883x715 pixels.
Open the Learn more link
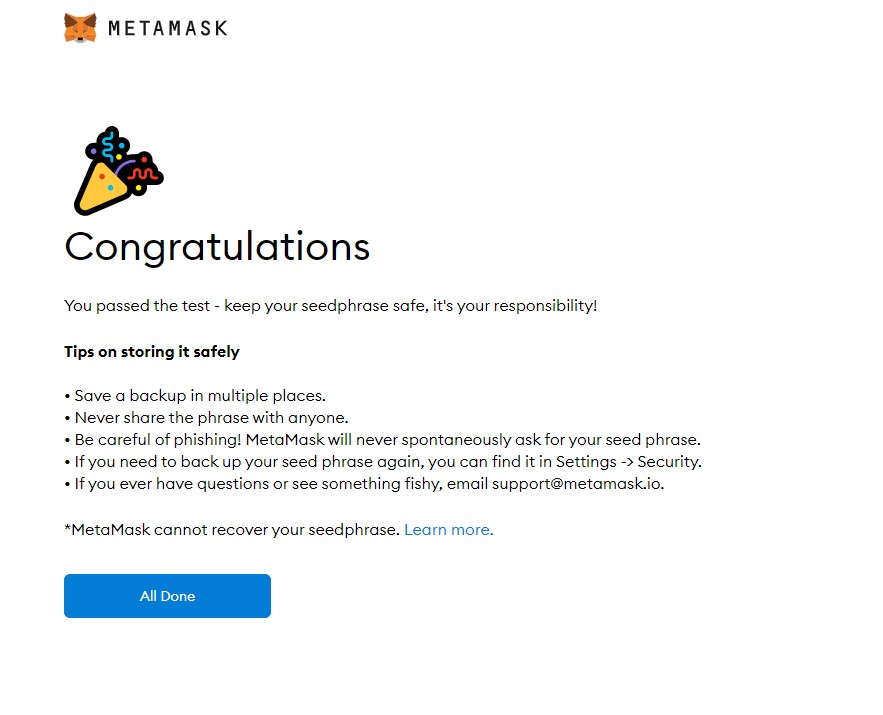(448, 530)
